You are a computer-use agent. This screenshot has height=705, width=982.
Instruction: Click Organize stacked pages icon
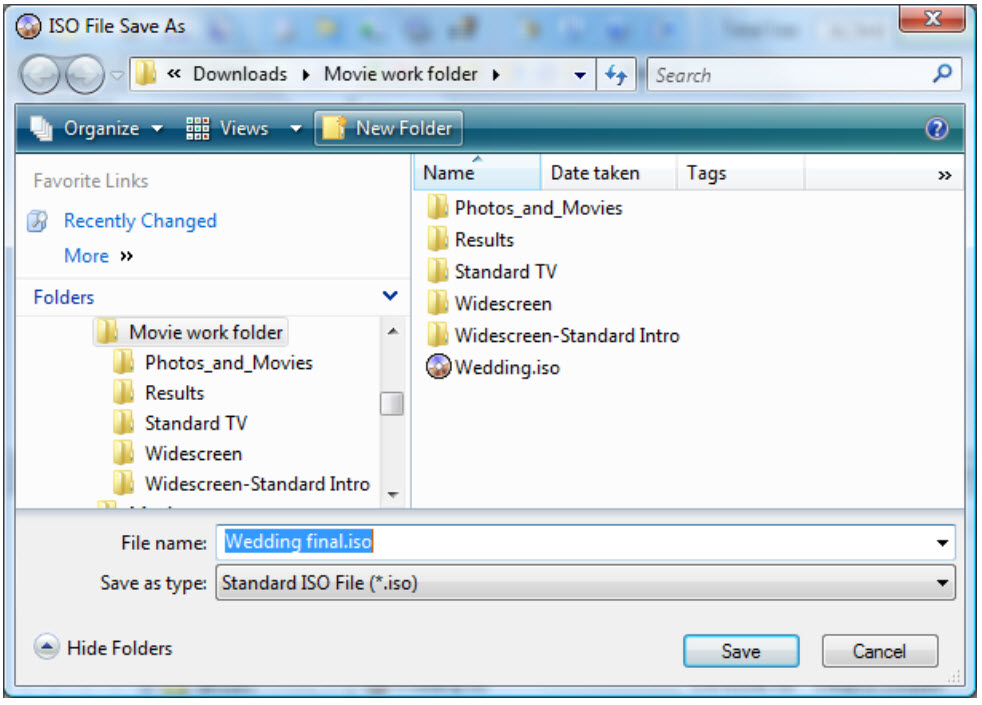tap(42, 128)
